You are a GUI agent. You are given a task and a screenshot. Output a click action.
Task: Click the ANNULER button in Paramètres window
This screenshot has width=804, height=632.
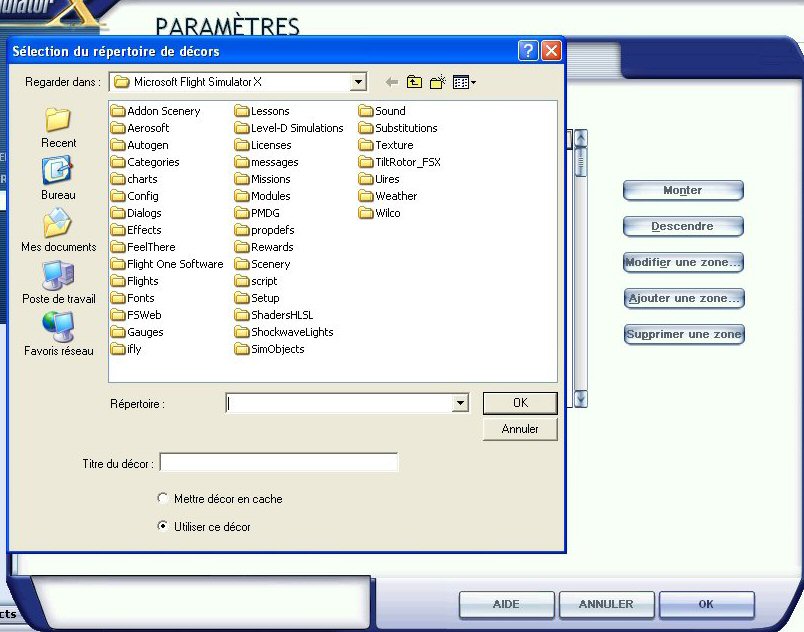point(607,604)
